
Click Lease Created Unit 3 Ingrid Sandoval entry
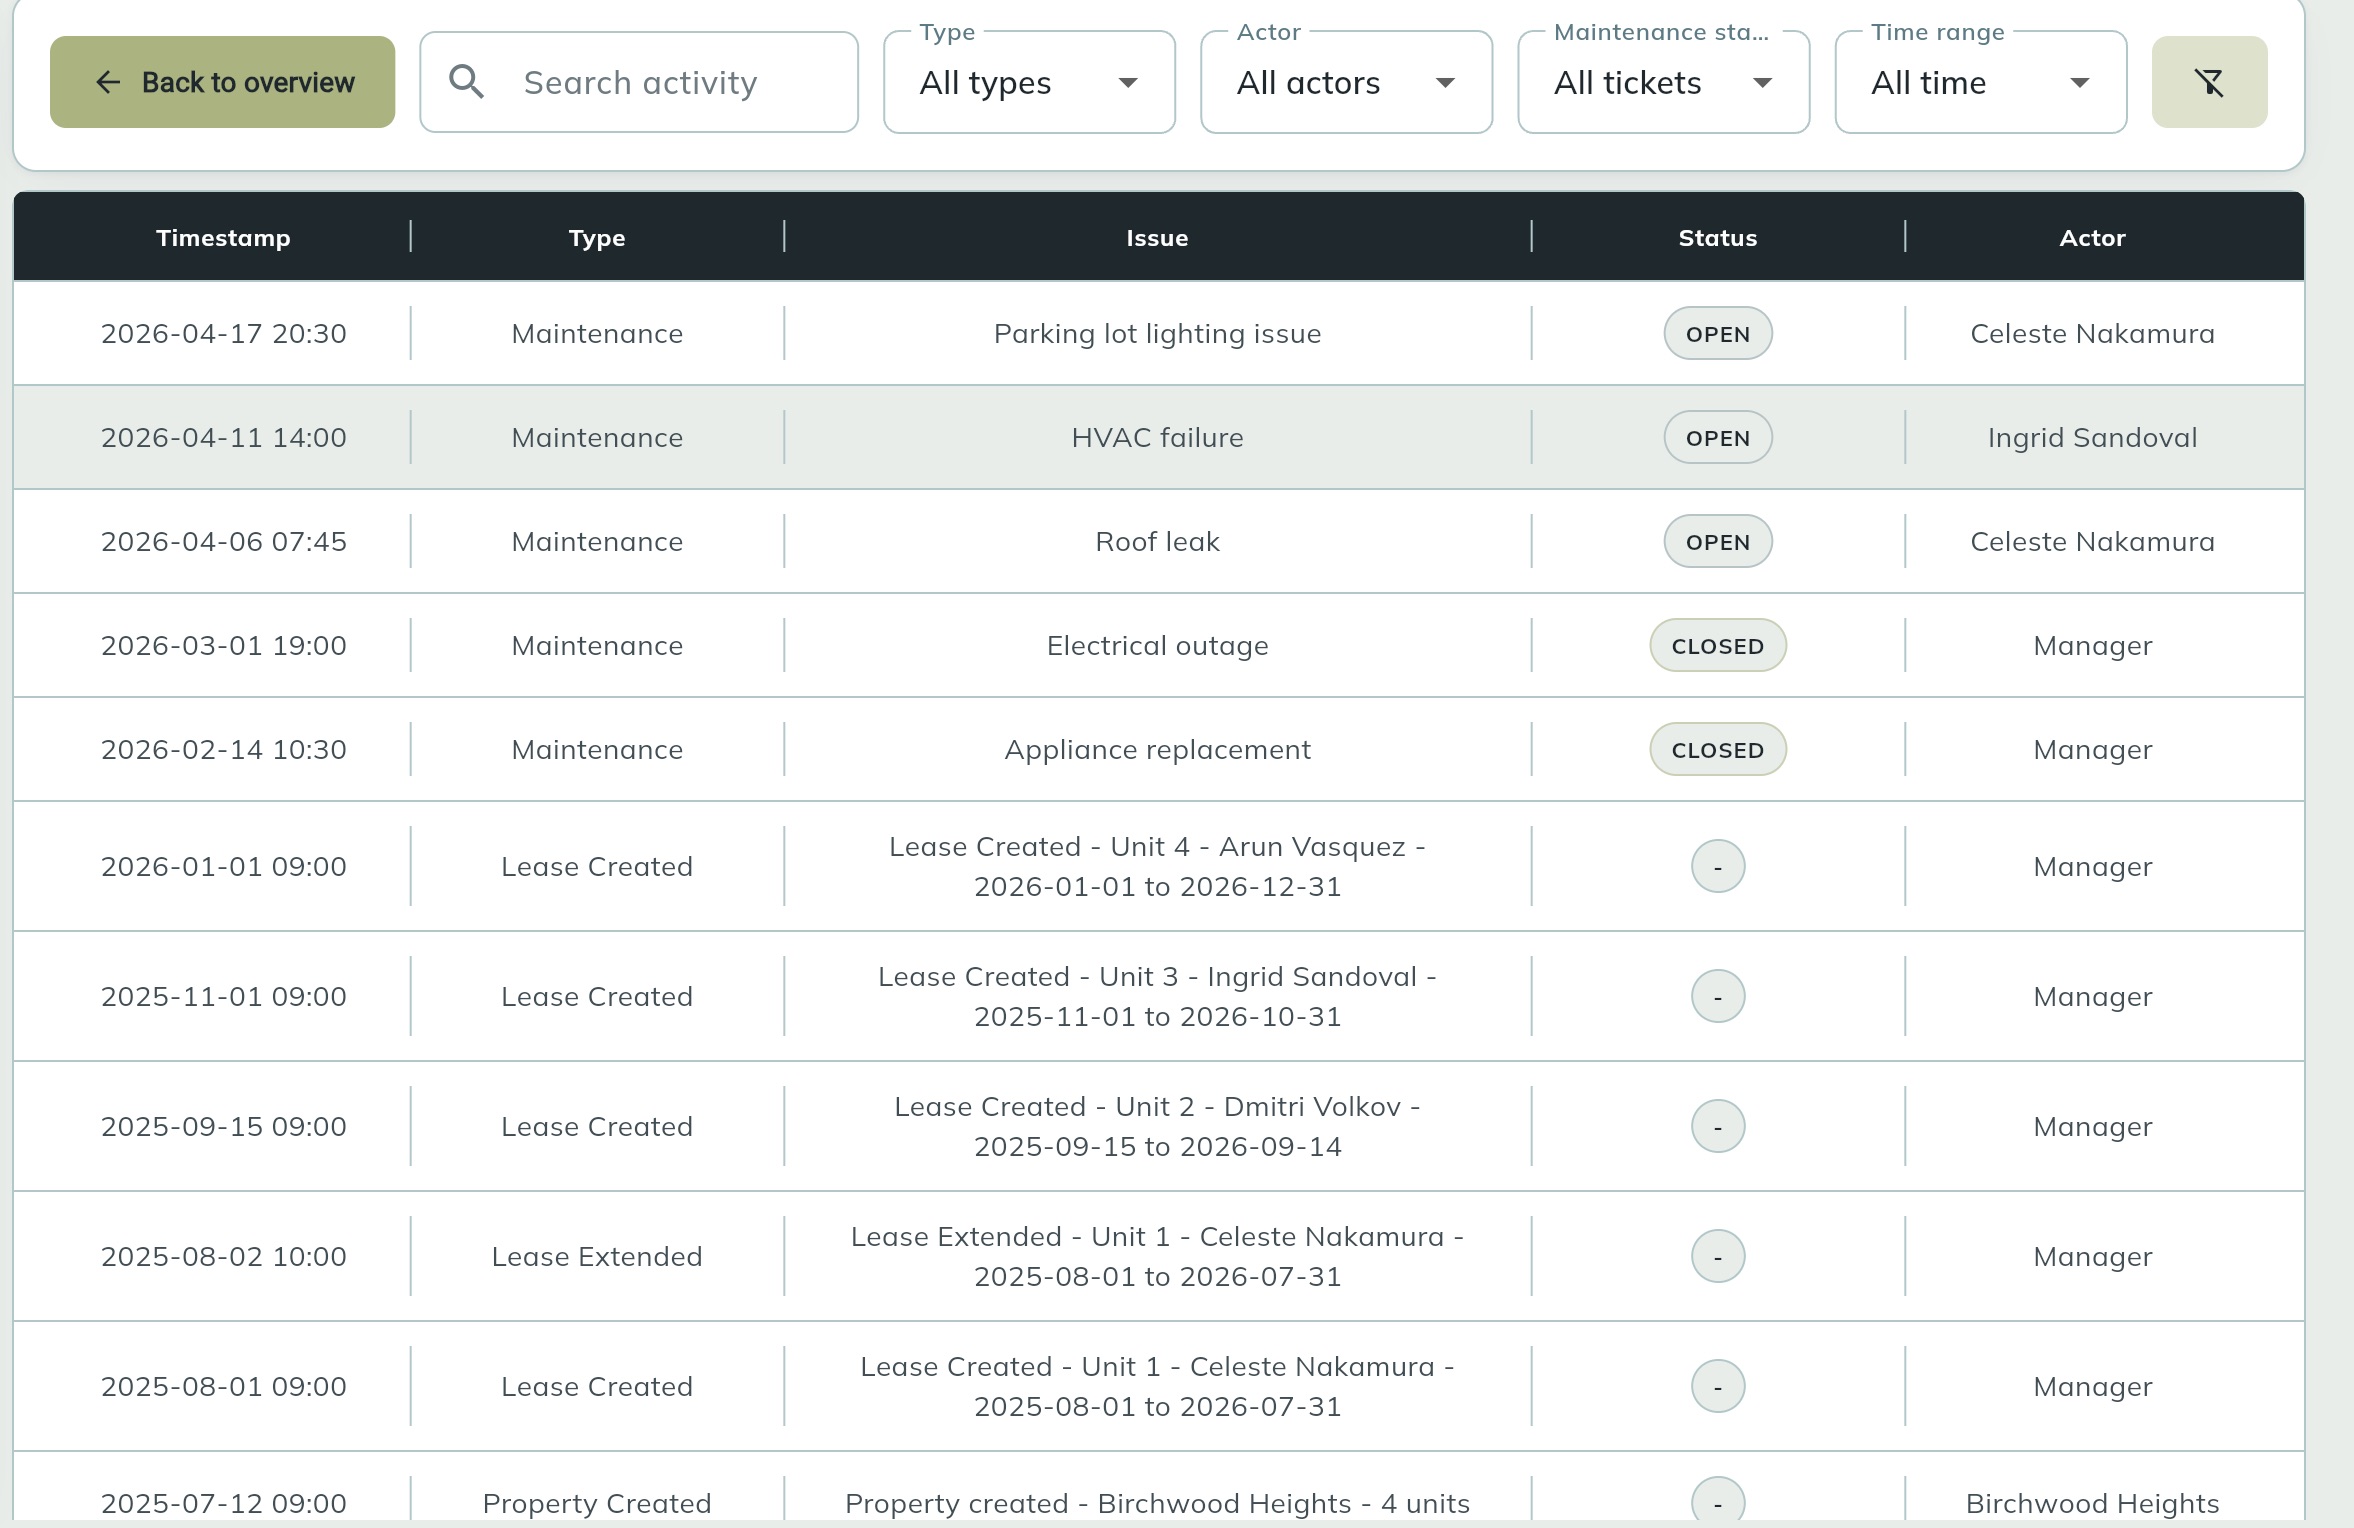click(1157, 997)
